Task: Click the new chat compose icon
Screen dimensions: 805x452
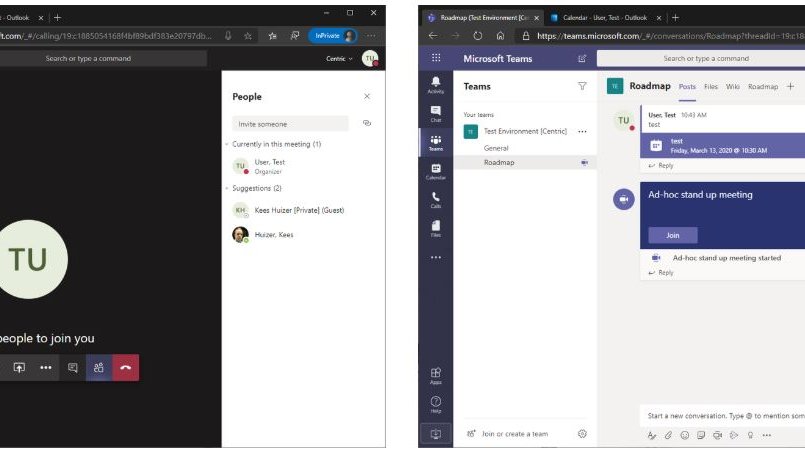Action: (582, 59)
